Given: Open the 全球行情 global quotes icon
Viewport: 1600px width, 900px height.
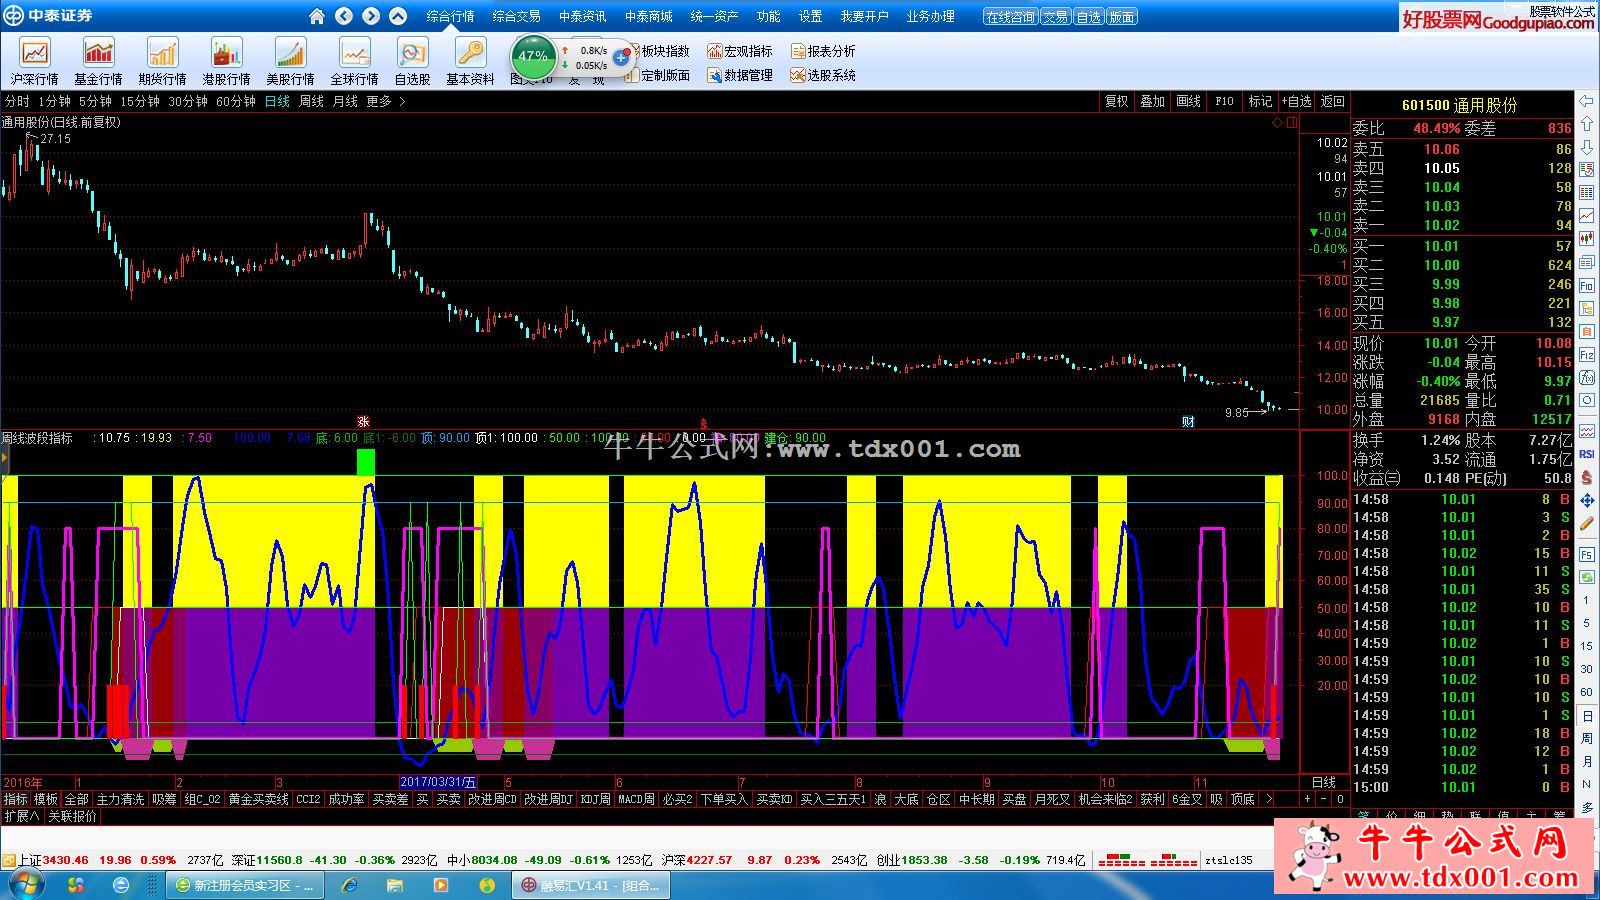Looking at the screenshot, I should click(x=354, y=62).
